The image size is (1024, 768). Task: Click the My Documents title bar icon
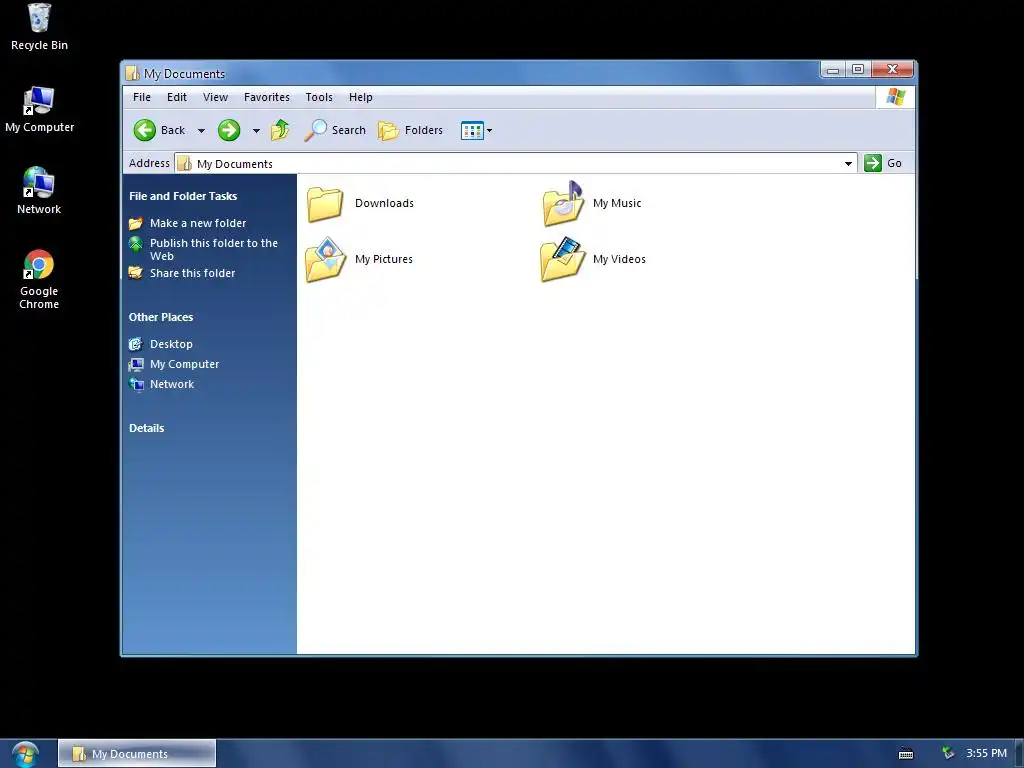click(133, 73)
